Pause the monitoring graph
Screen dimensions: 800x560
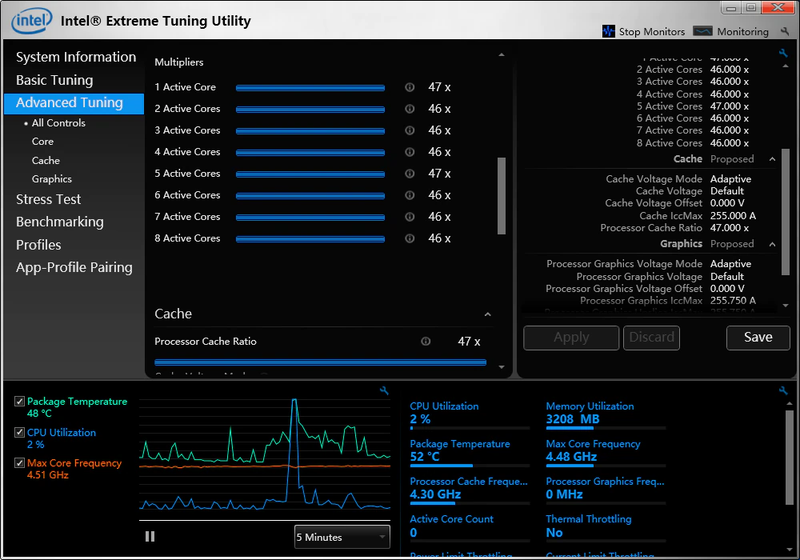click(x=150, y=536)
